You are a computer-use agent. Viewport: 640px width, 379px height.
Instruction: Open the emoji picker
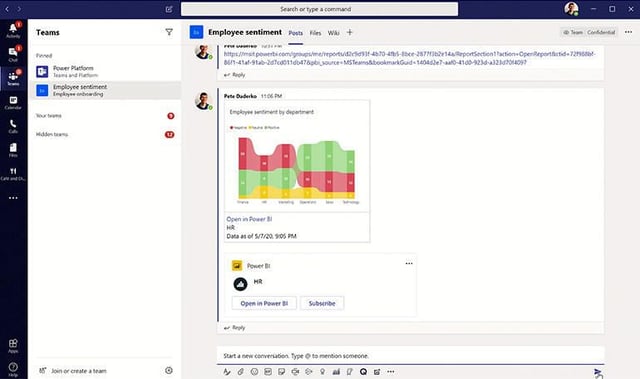254,372
